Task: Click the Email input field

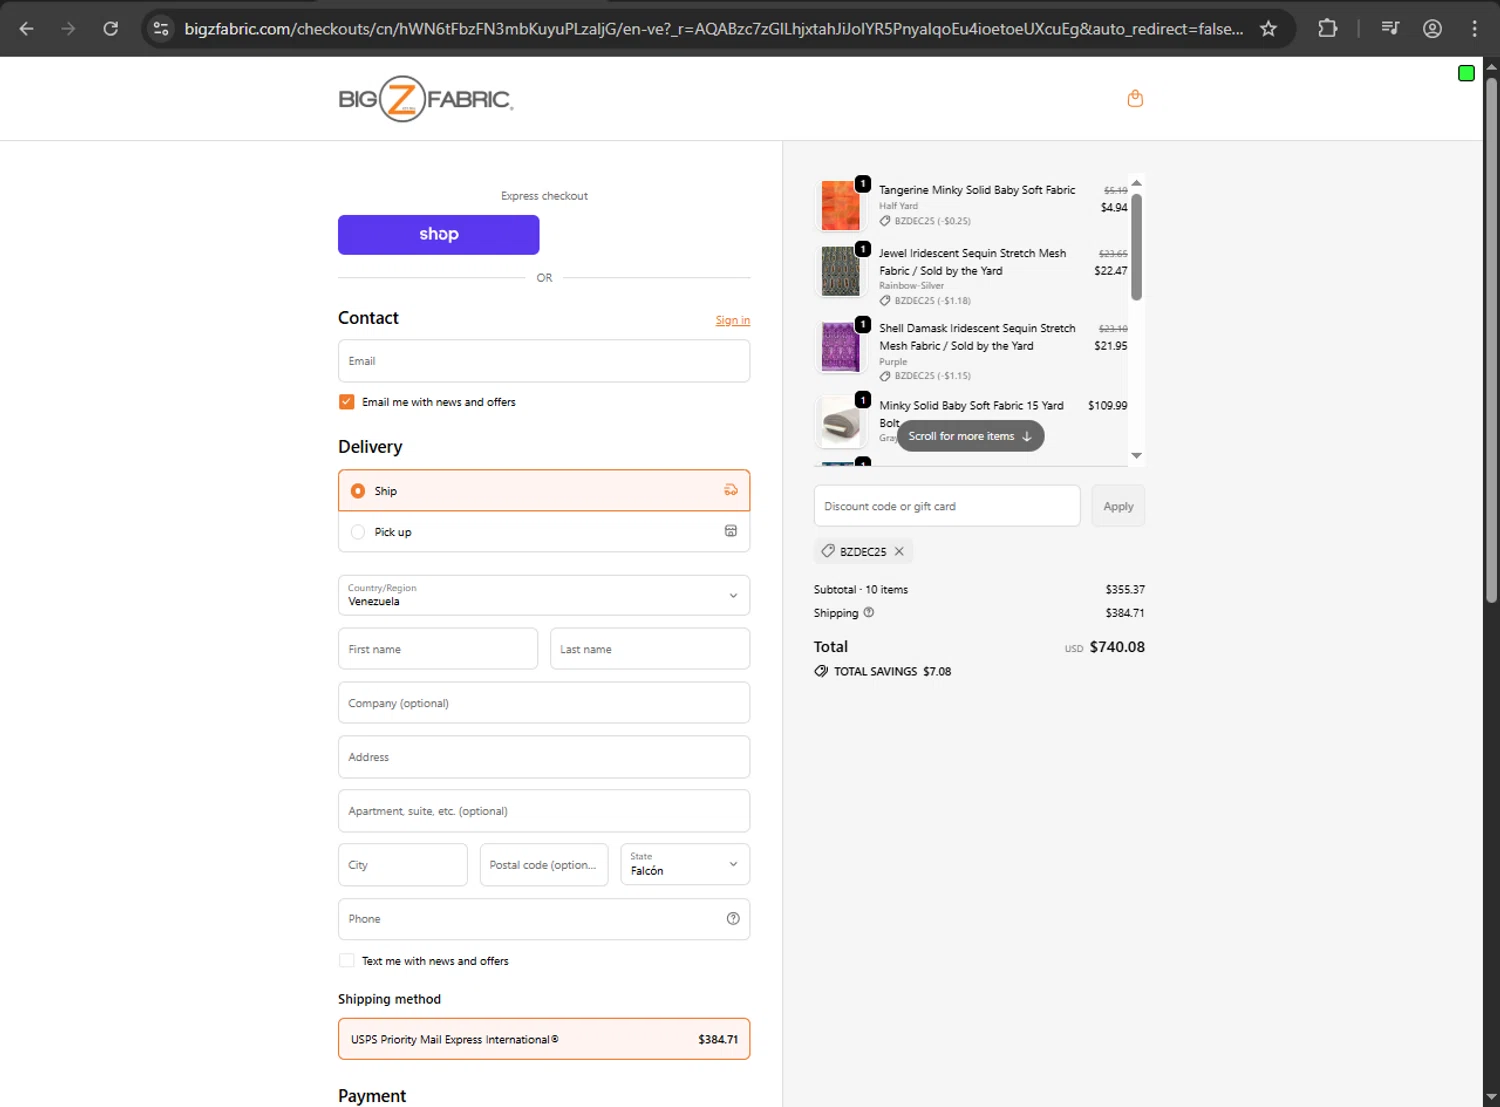Action: (x=544, y=361)
